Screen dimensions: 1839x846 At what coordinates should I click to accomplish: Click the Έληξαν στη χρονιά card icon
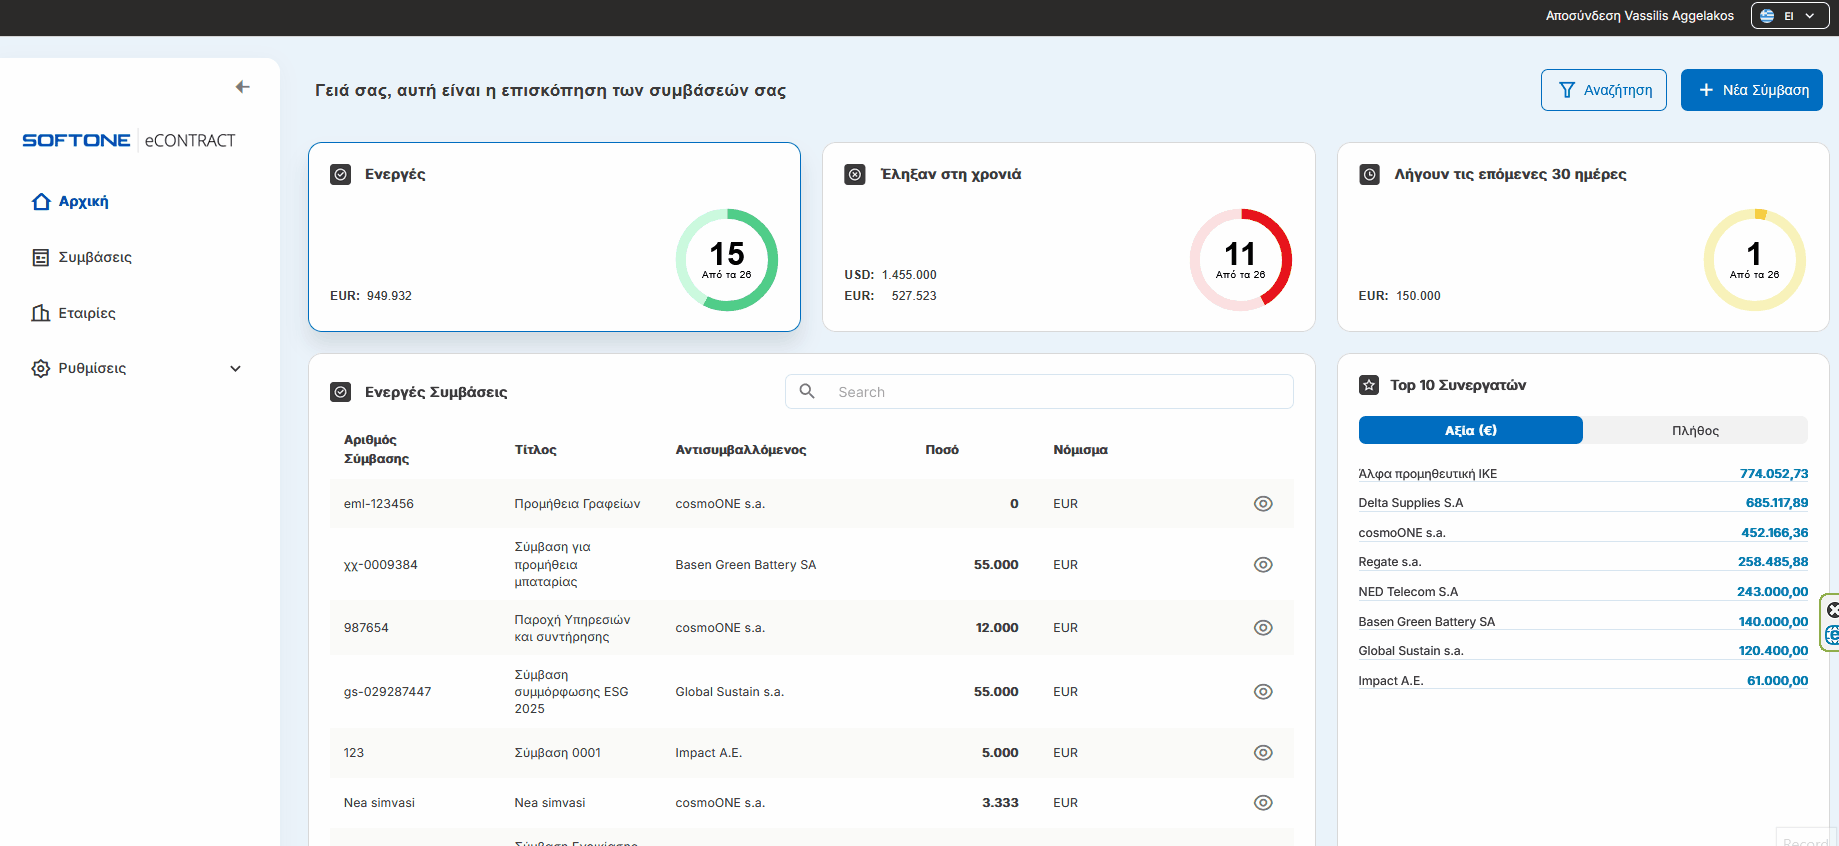pyautogui.click(x=855, y=175)
